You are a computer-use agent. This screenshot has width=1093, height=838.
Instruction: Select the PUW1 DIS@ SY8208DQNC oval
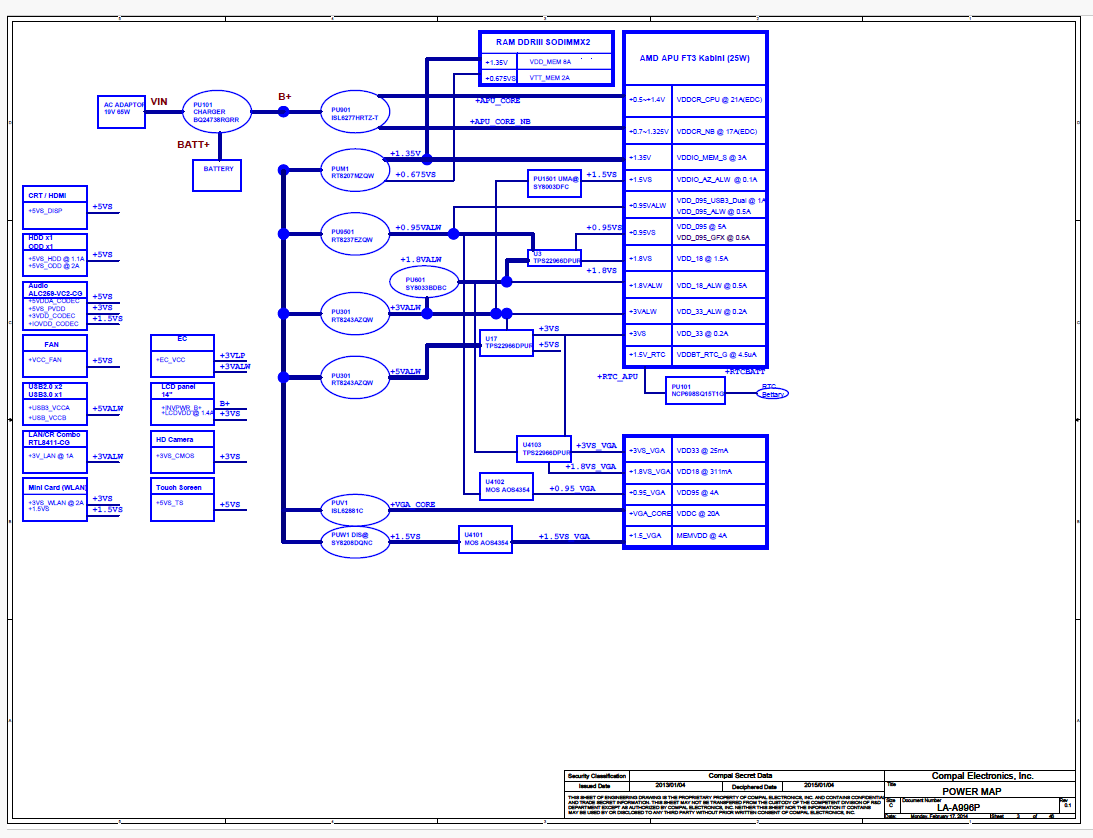coord(355,541)
